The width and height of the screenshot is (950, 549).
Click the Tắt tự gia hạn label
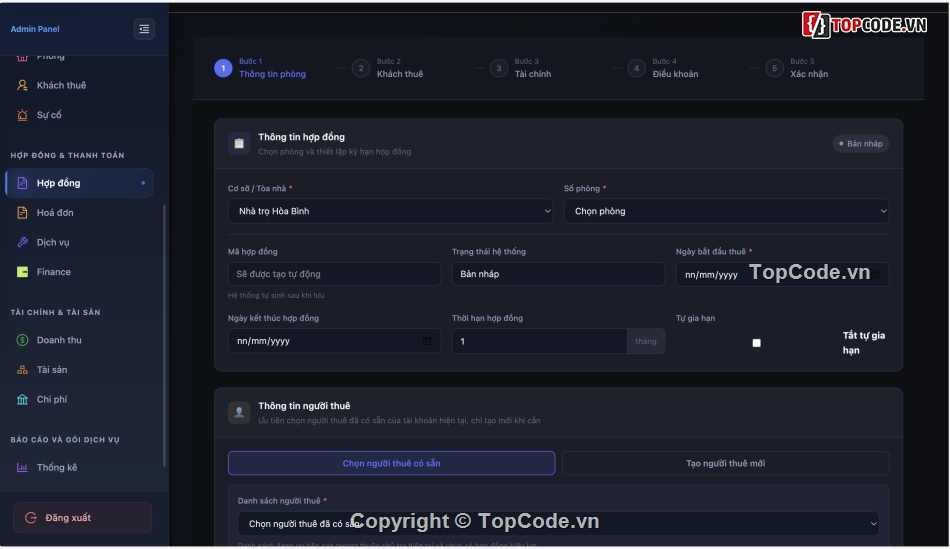864,343
